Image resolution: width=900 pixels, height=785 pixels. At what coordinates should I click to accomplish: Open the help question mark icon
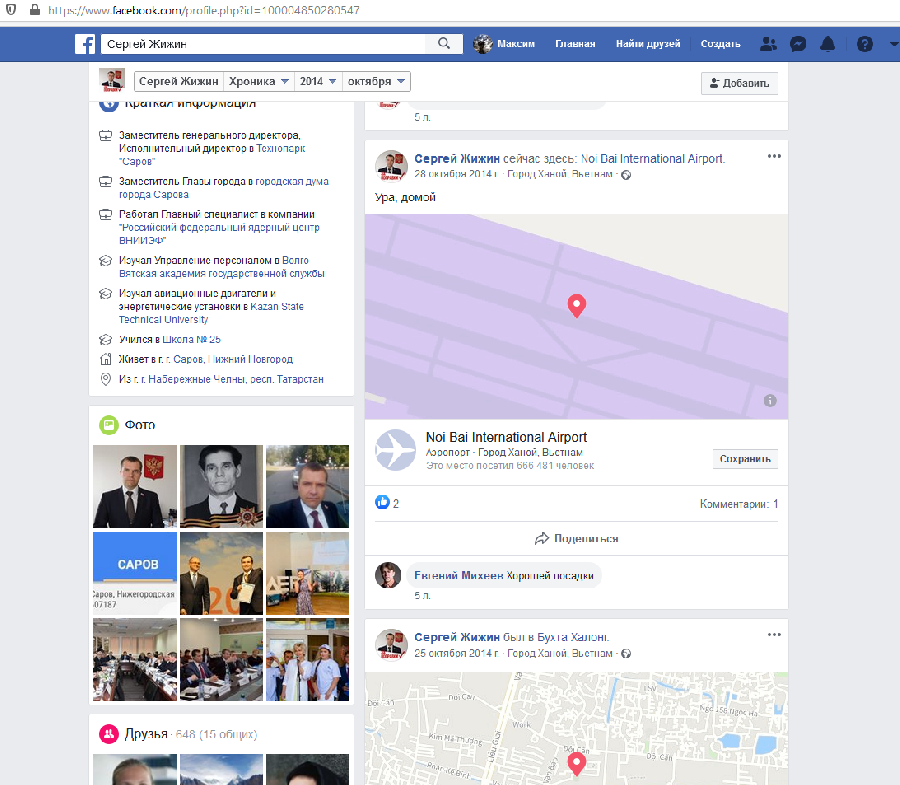865,44
